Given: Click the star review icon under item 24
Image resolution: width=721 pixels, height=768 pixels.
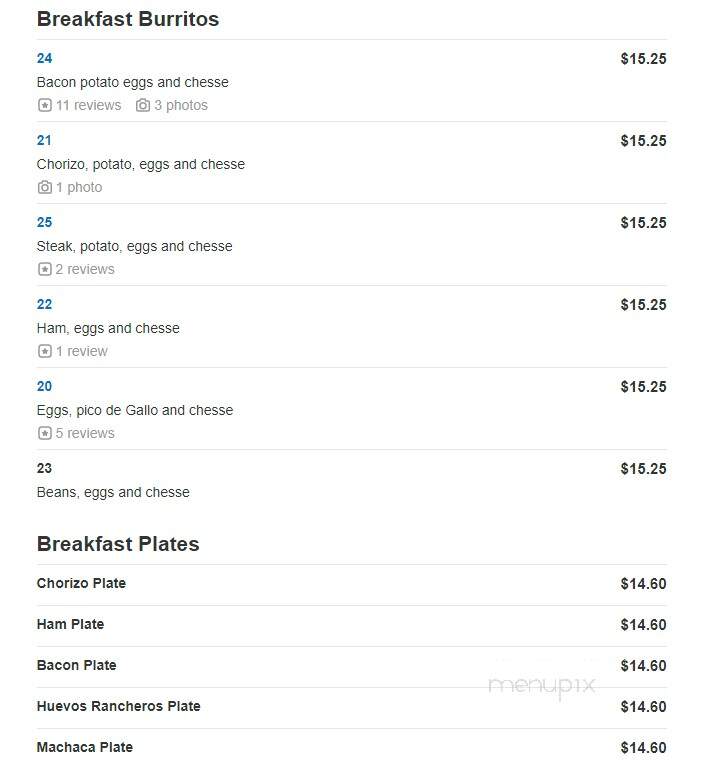Looking at the screenshot, I should click(x=45, y=105).
